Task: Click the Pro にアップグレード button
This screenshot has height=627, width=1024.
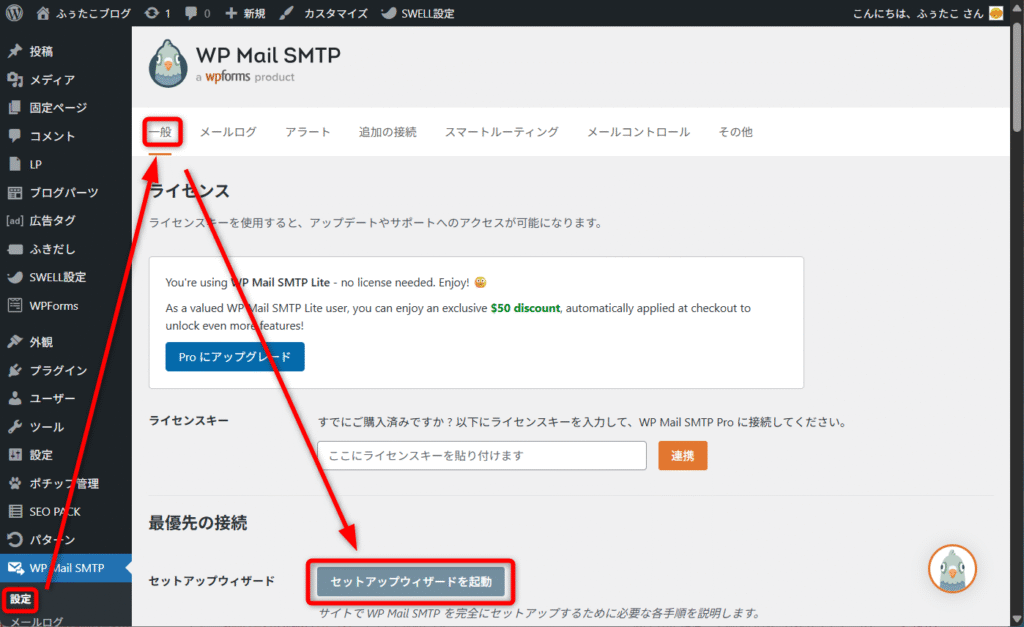Action: [x=234, y=357]
